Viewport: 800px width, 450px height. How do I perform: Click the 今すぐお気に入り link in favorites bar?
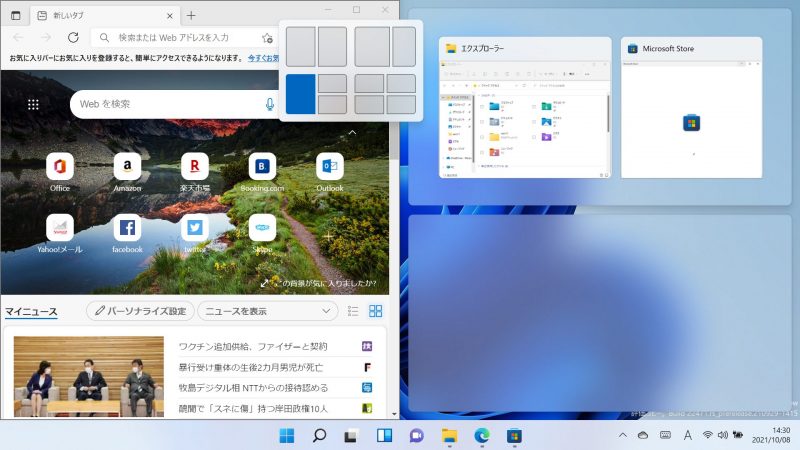tap(263, 58)
